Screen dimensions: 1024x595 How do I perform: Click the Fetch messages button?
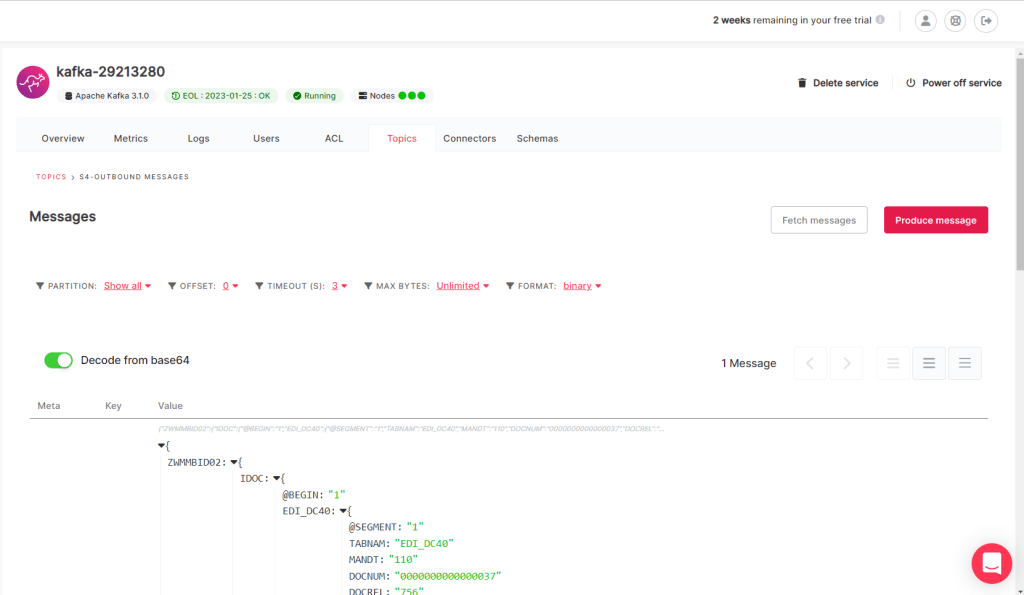click(818, 220)
